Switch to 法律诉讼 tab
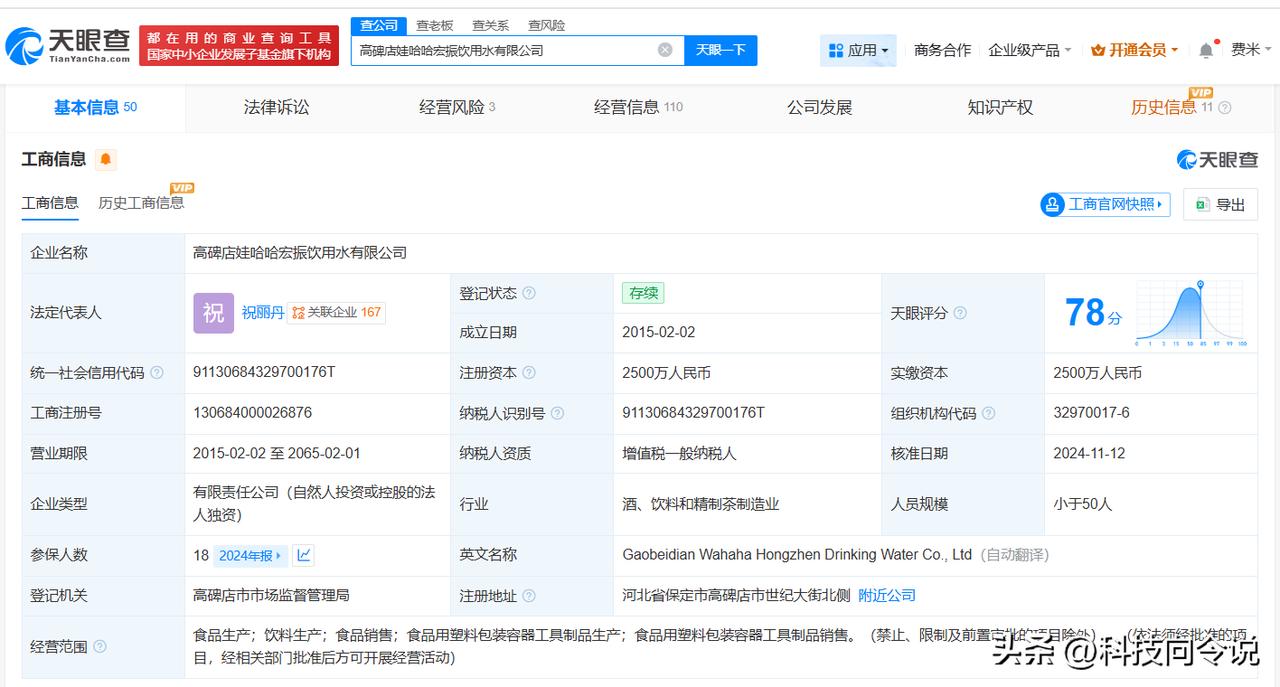 click(276, 107)
